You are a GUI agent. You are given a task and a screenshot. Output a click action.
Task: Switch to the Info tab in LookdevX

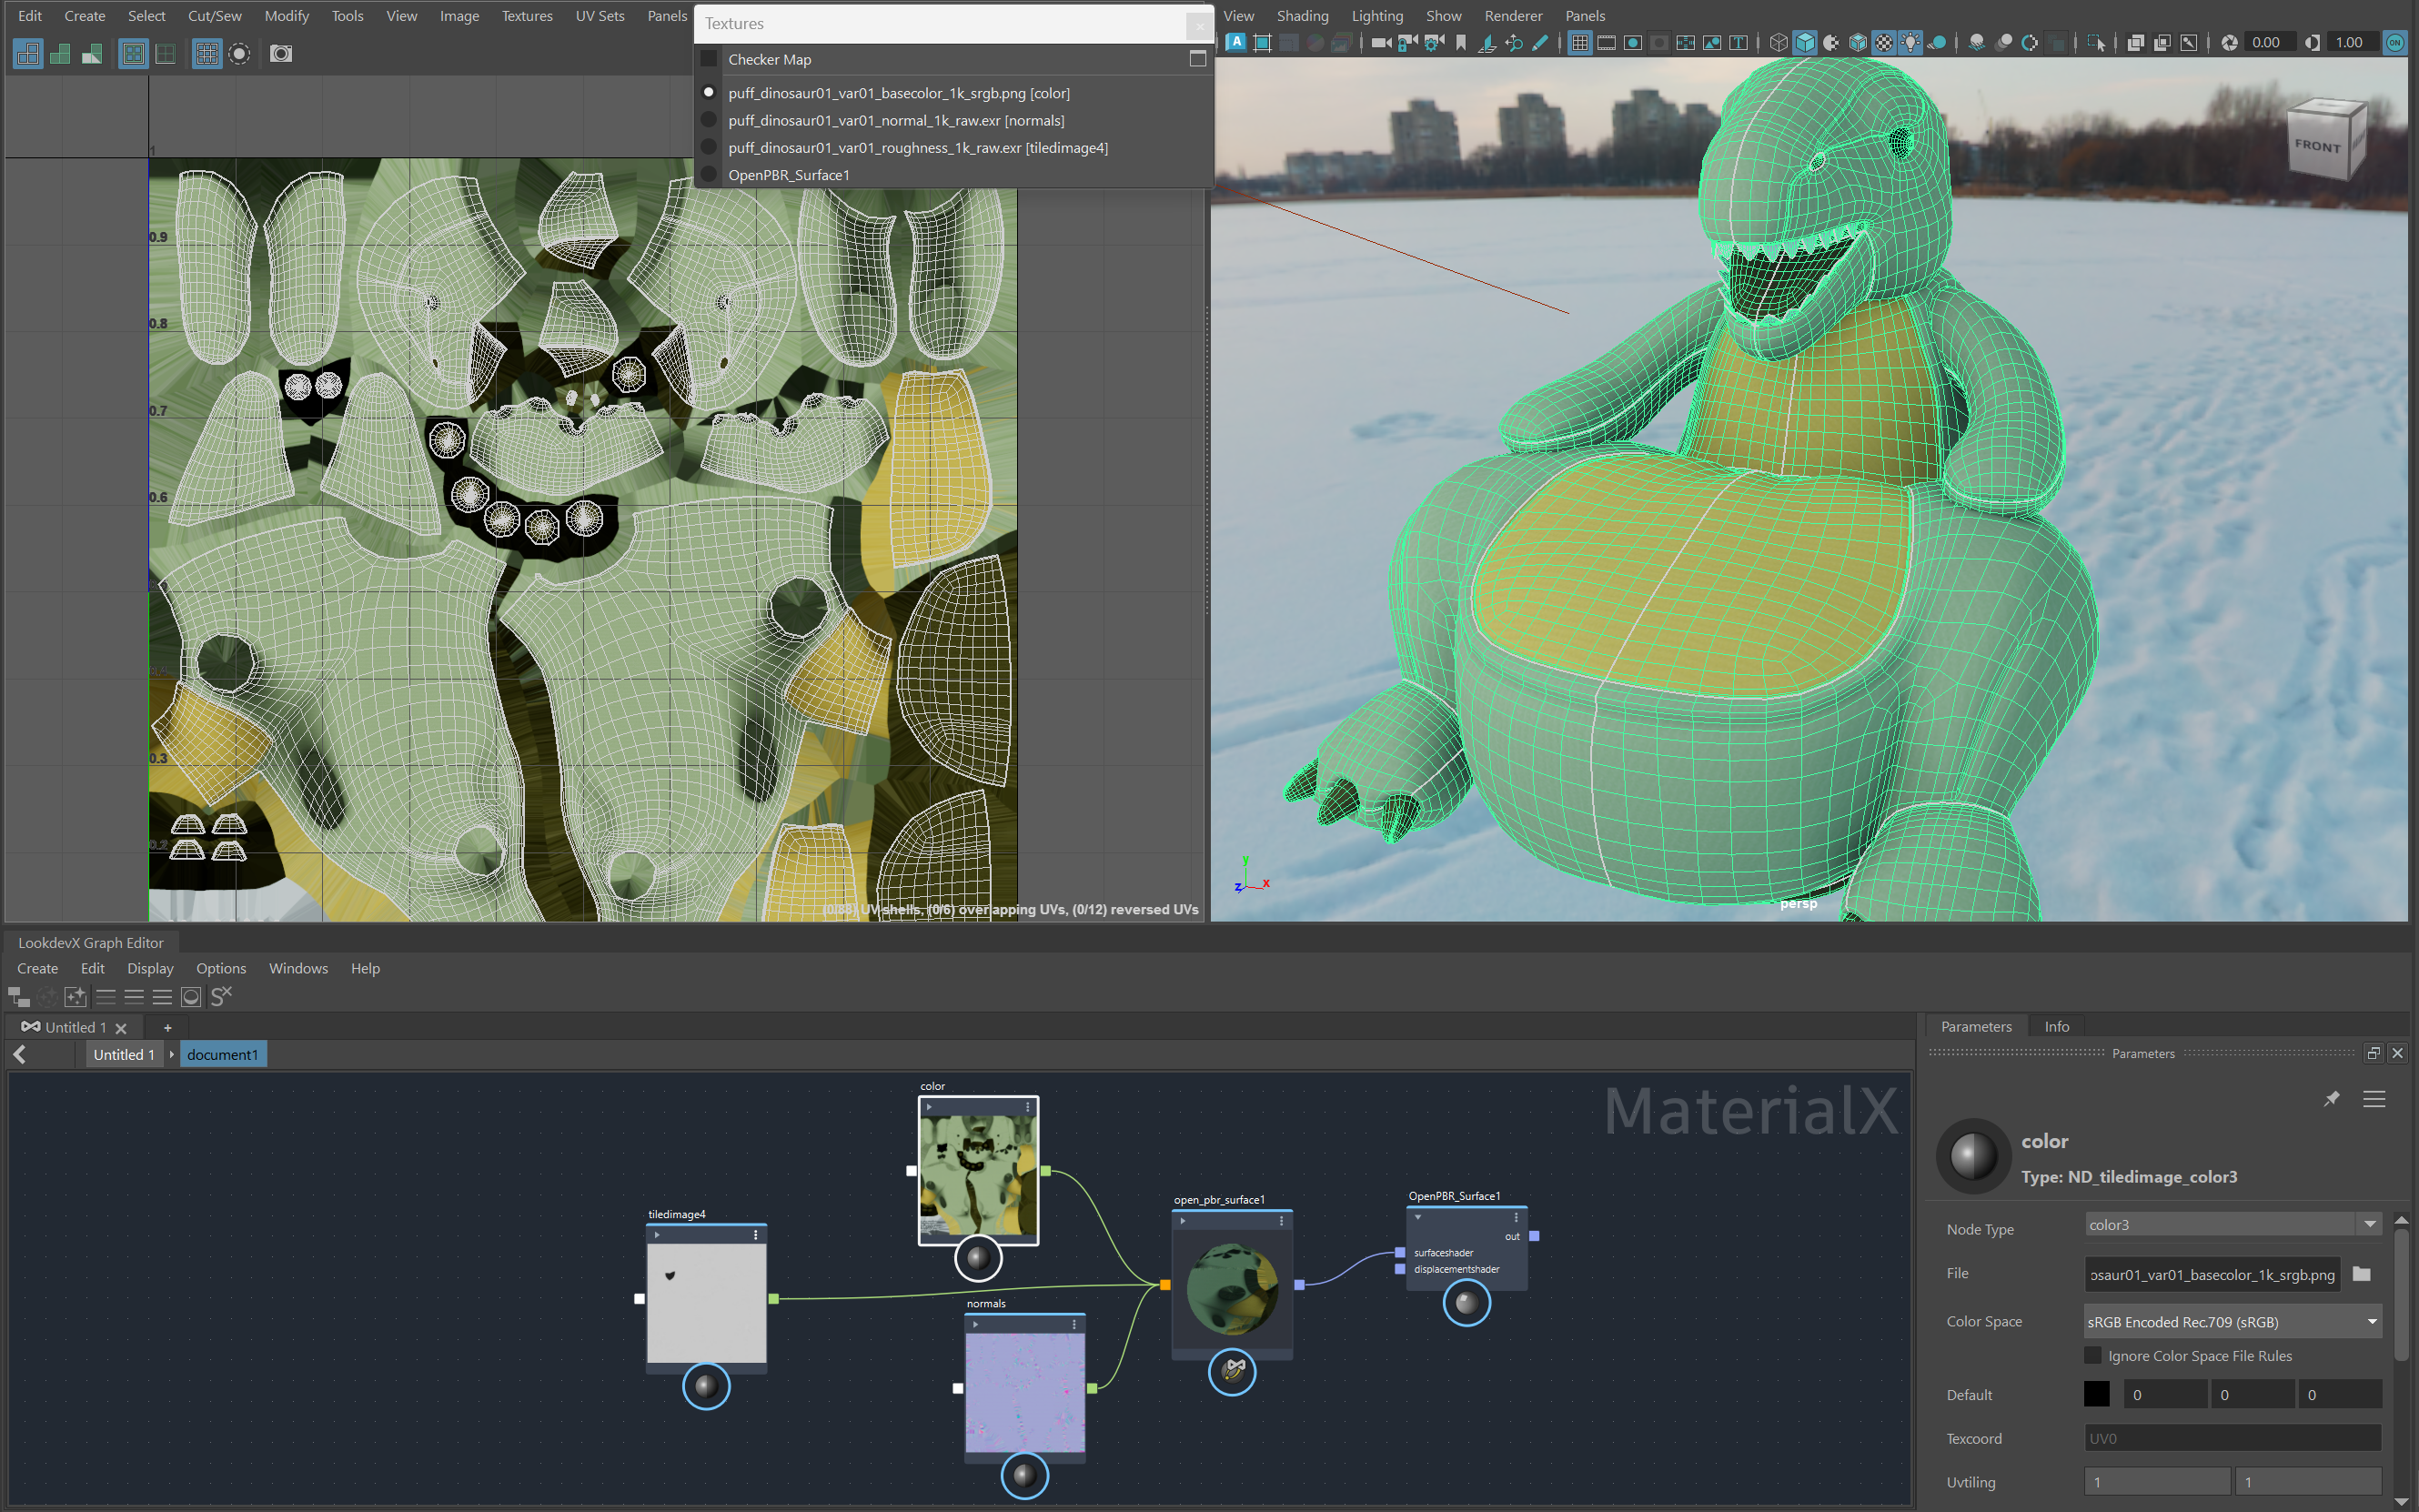tap(2056, 1026)
